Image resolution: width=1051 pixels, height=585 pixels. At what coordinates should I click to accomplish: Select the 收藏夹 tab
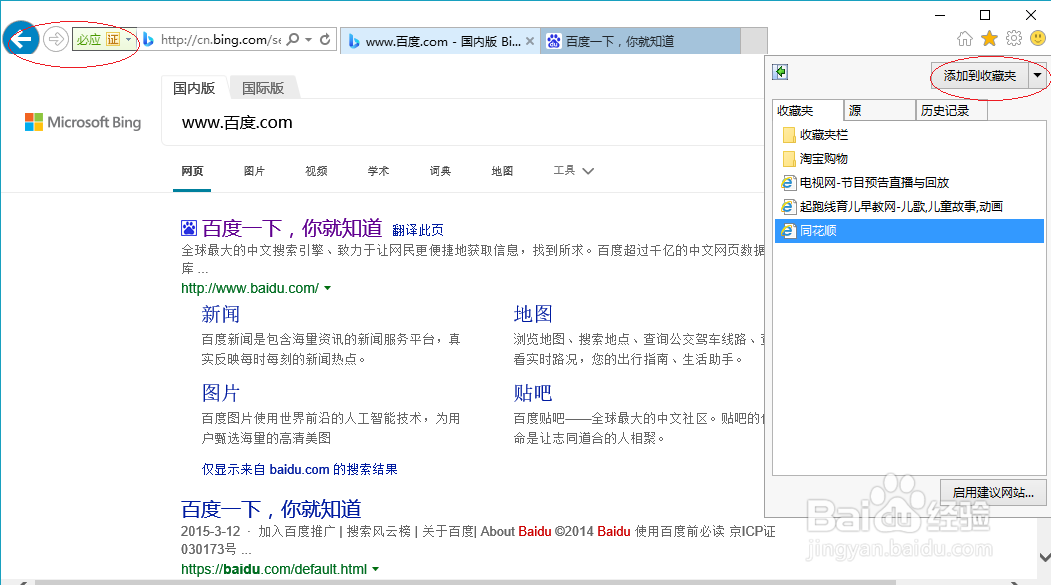pyautogui.click(x=808, y=111)
